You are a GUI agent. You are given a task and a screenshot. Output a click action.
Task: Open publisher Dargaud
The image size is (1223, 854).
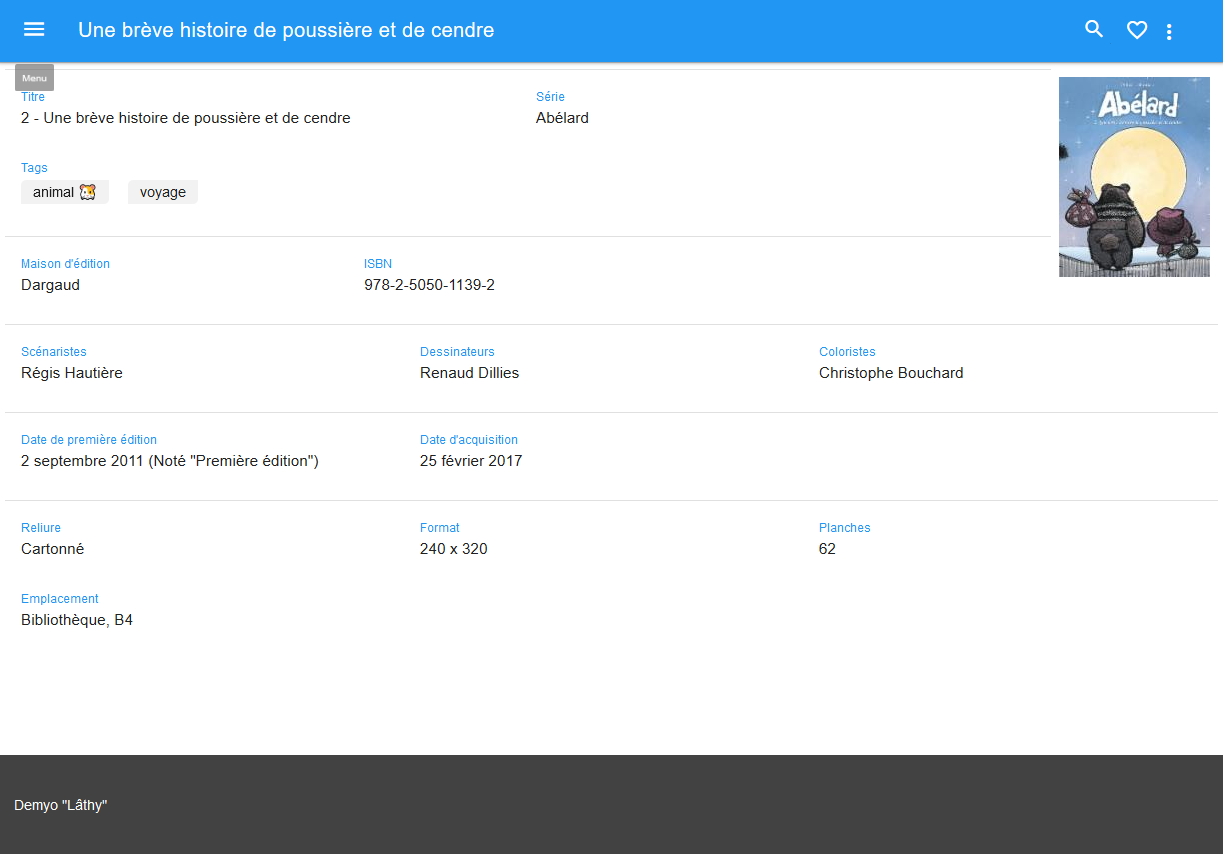(50, 285)
